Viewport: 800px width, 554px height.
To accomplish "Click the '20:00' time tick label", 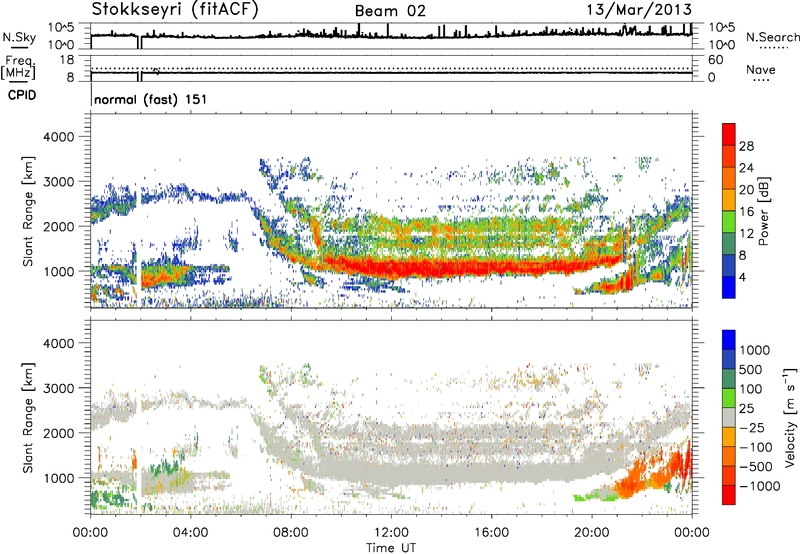I will pyautogui.click(x=592, y=533).
